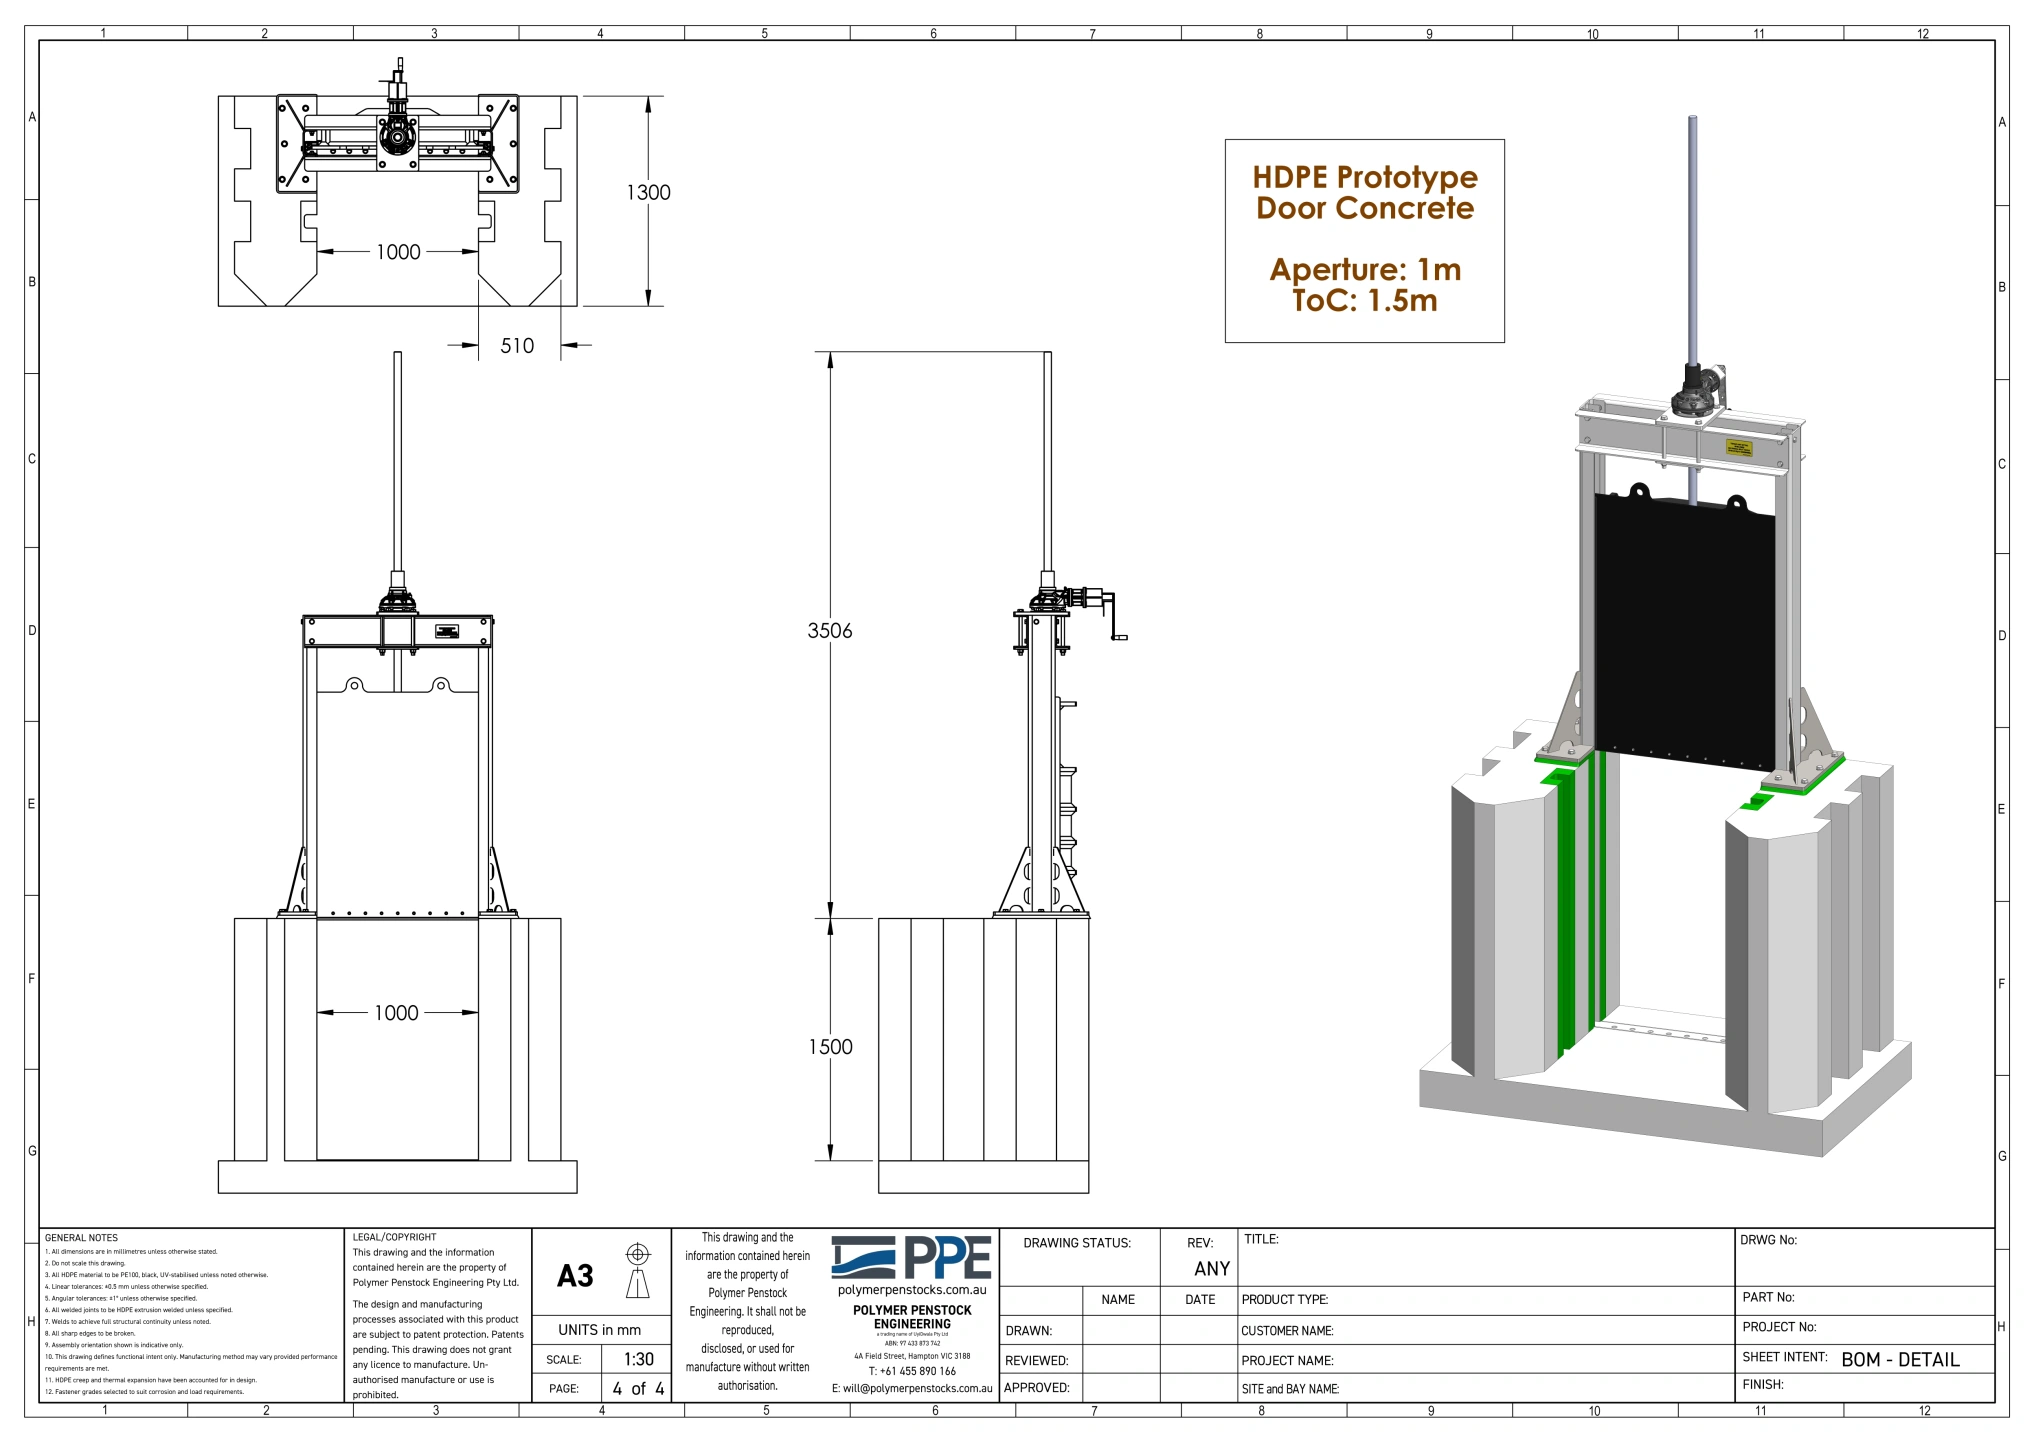Viewport: 2036px width, 1440px height.
Task: Click the BOM - DETAIL sheet intent
Action: click(1899, 1359)
